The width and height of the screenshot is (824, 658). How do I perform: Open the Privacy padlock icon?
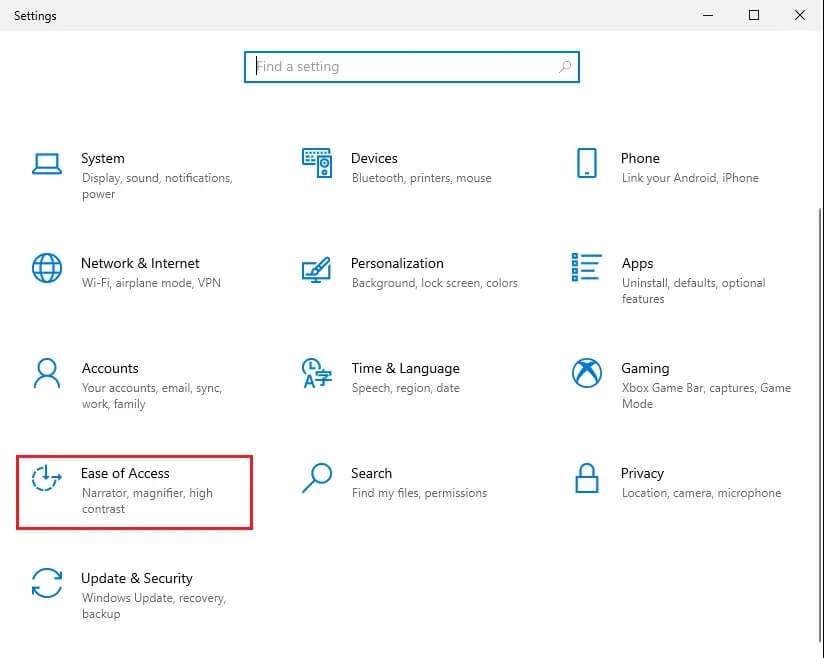click(586, 478)
